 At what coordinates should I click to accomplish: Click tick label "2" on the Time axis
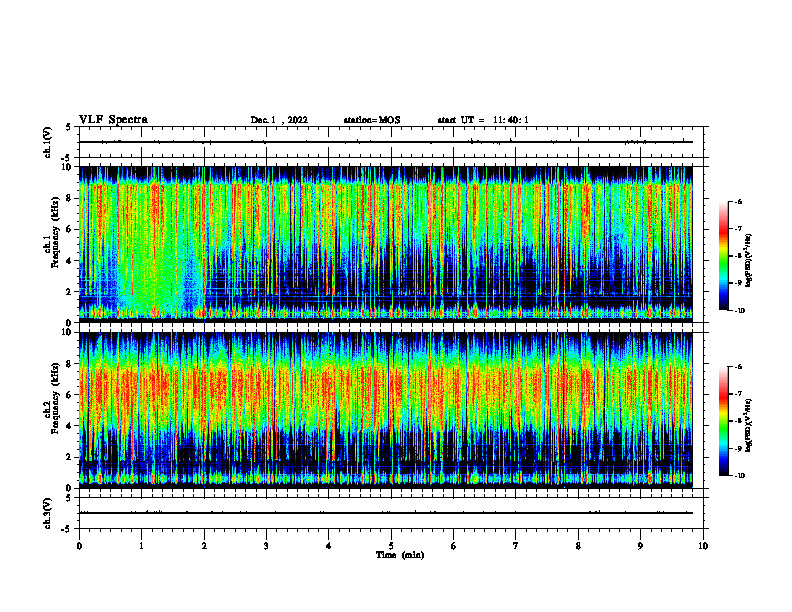[204, 546]
